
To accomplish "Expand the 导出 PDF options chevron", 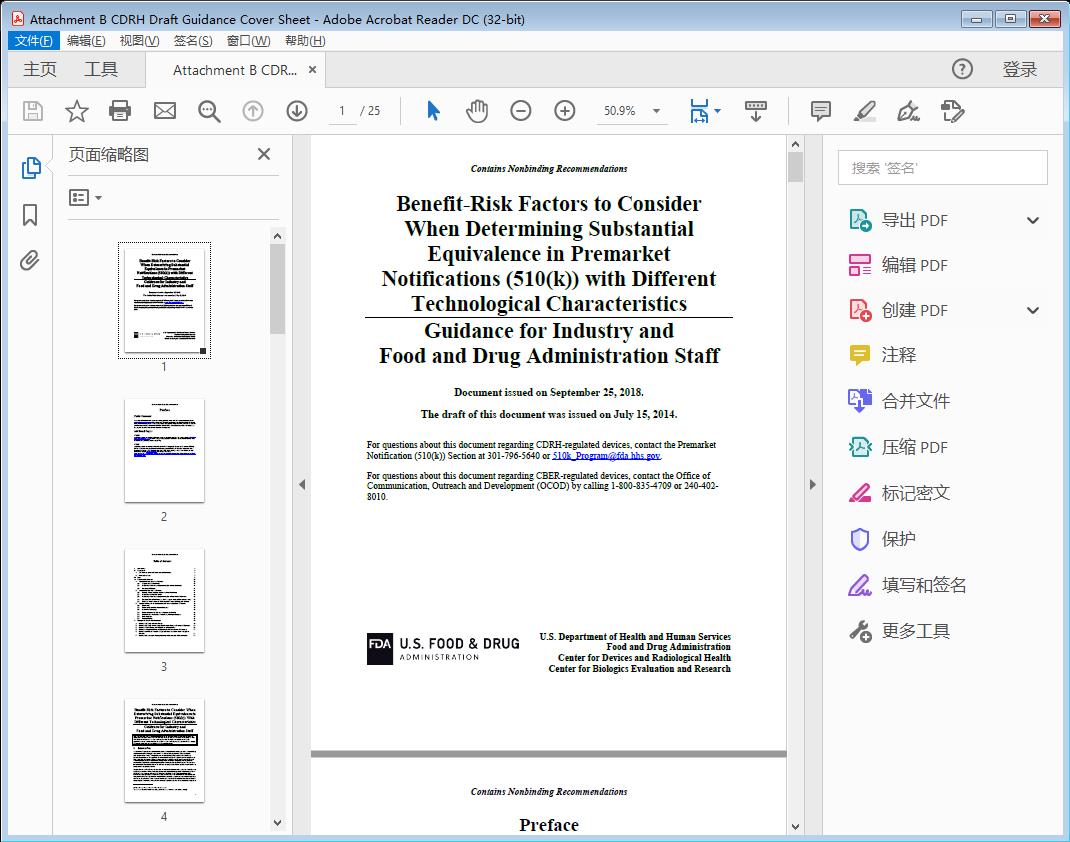I will pyautogui.click(x=1033, y=220).
